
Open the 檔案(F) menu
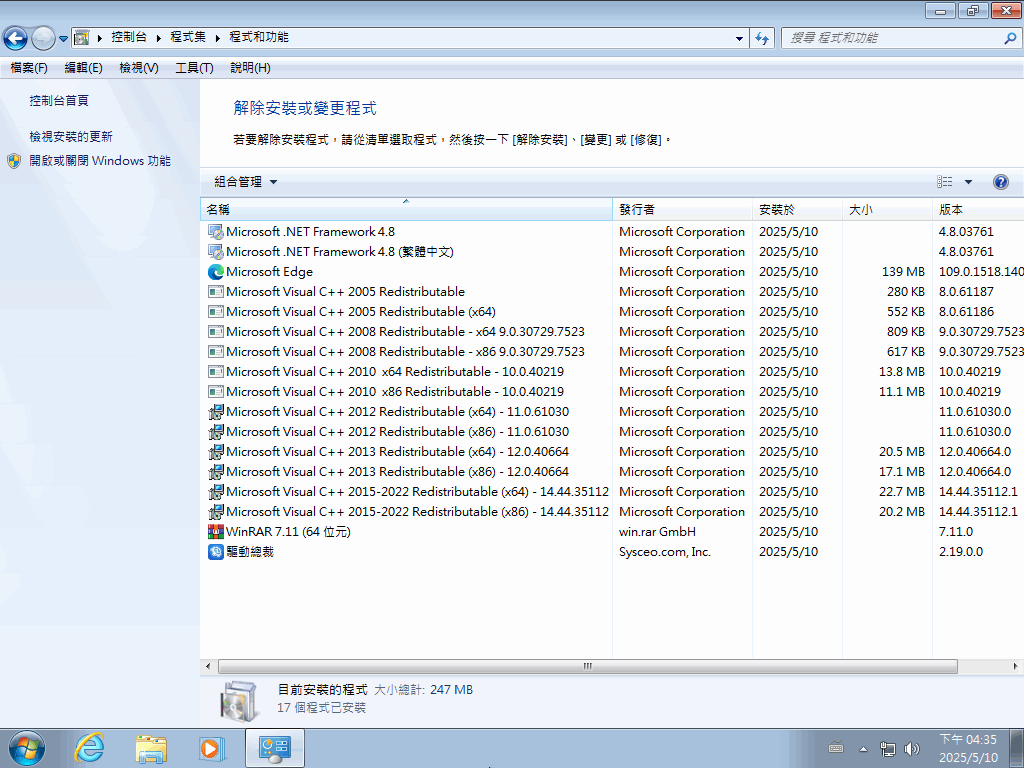click(29, 68)
